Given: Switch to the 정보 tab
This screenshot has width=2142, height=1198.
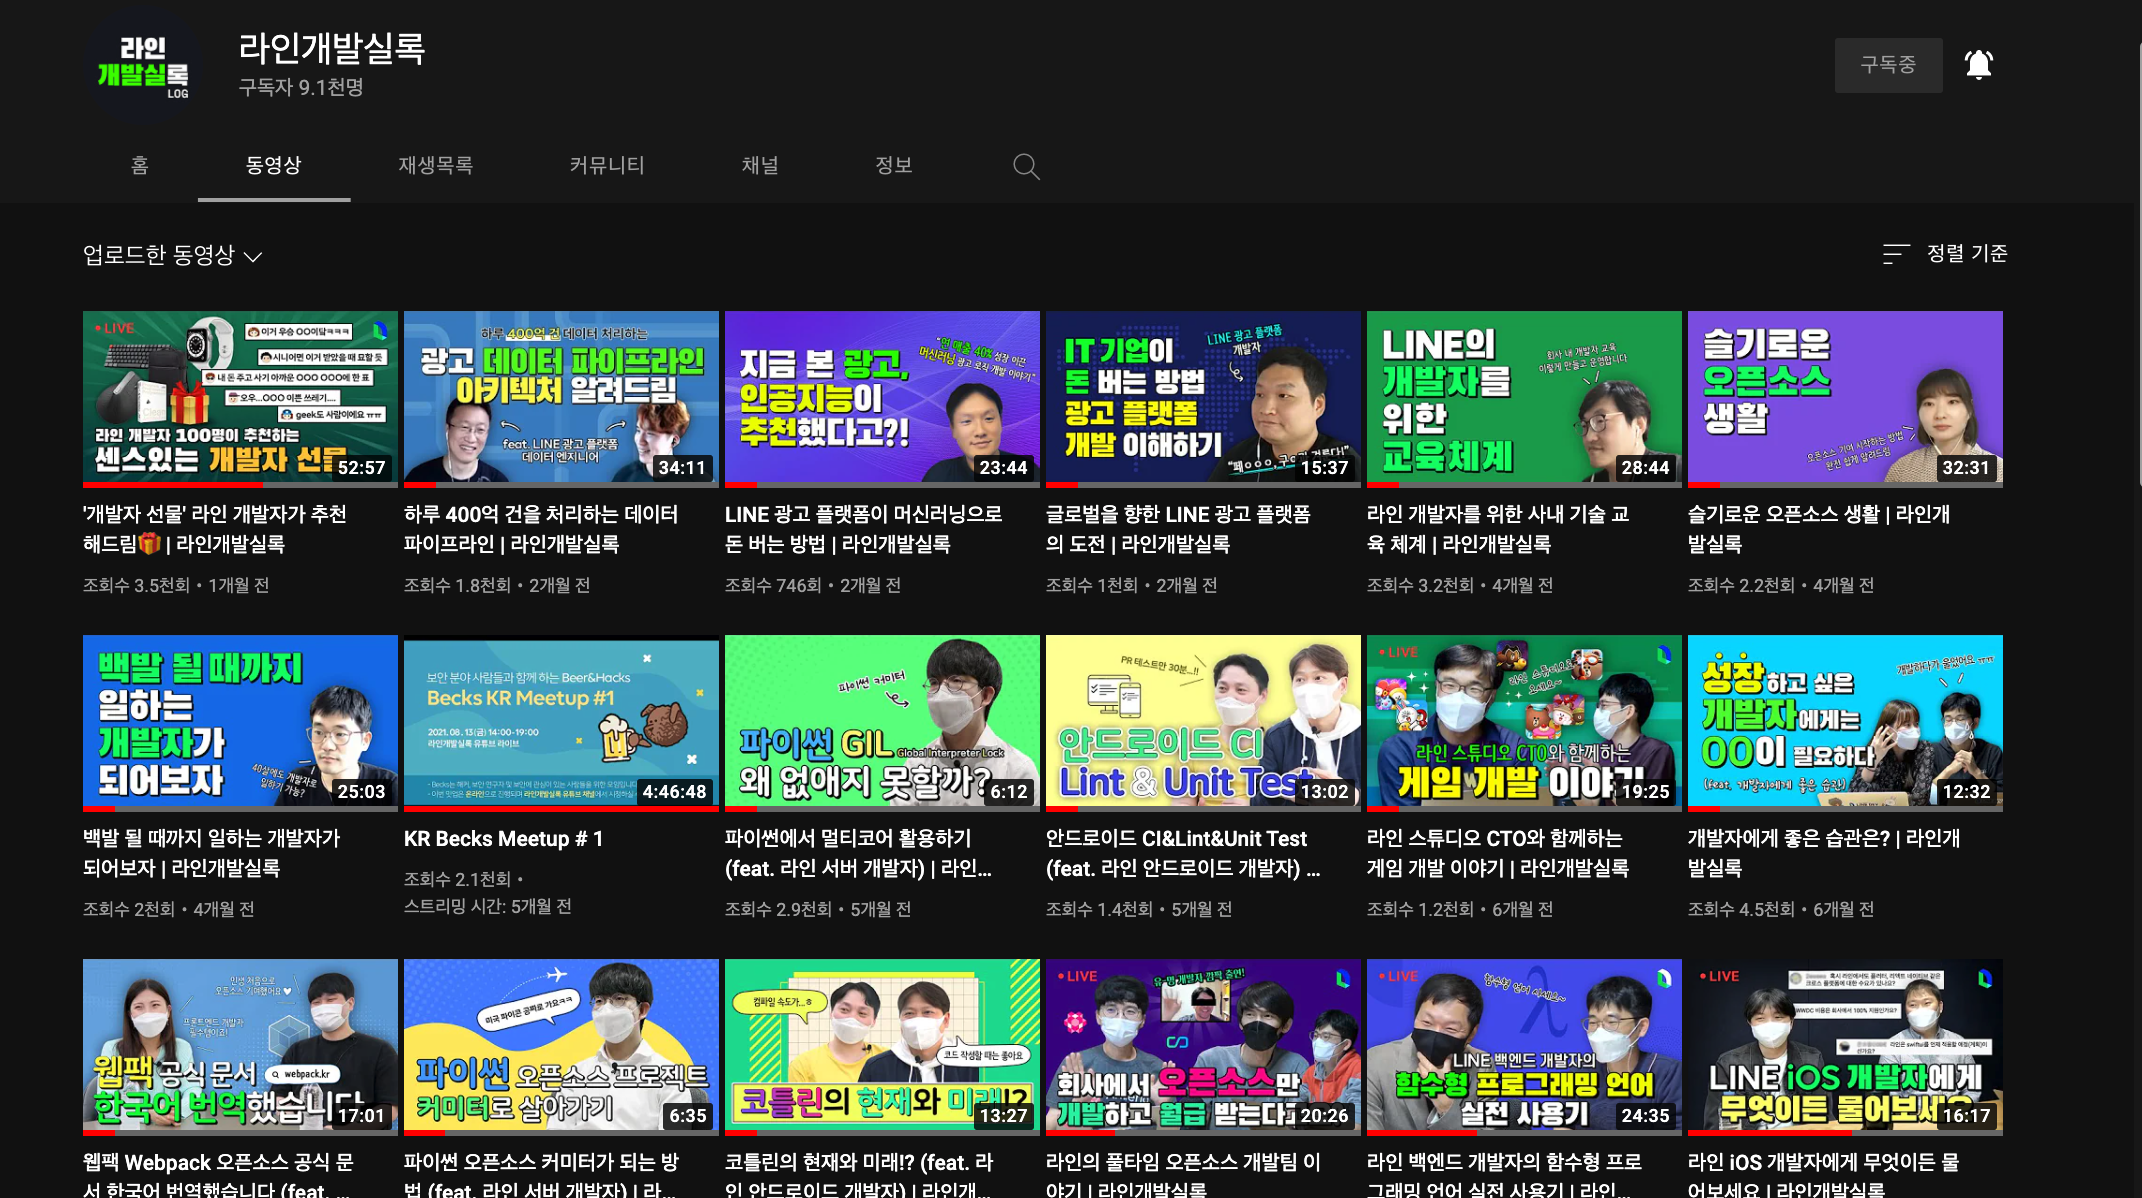Looking at the screenshot, I should 894,165.
